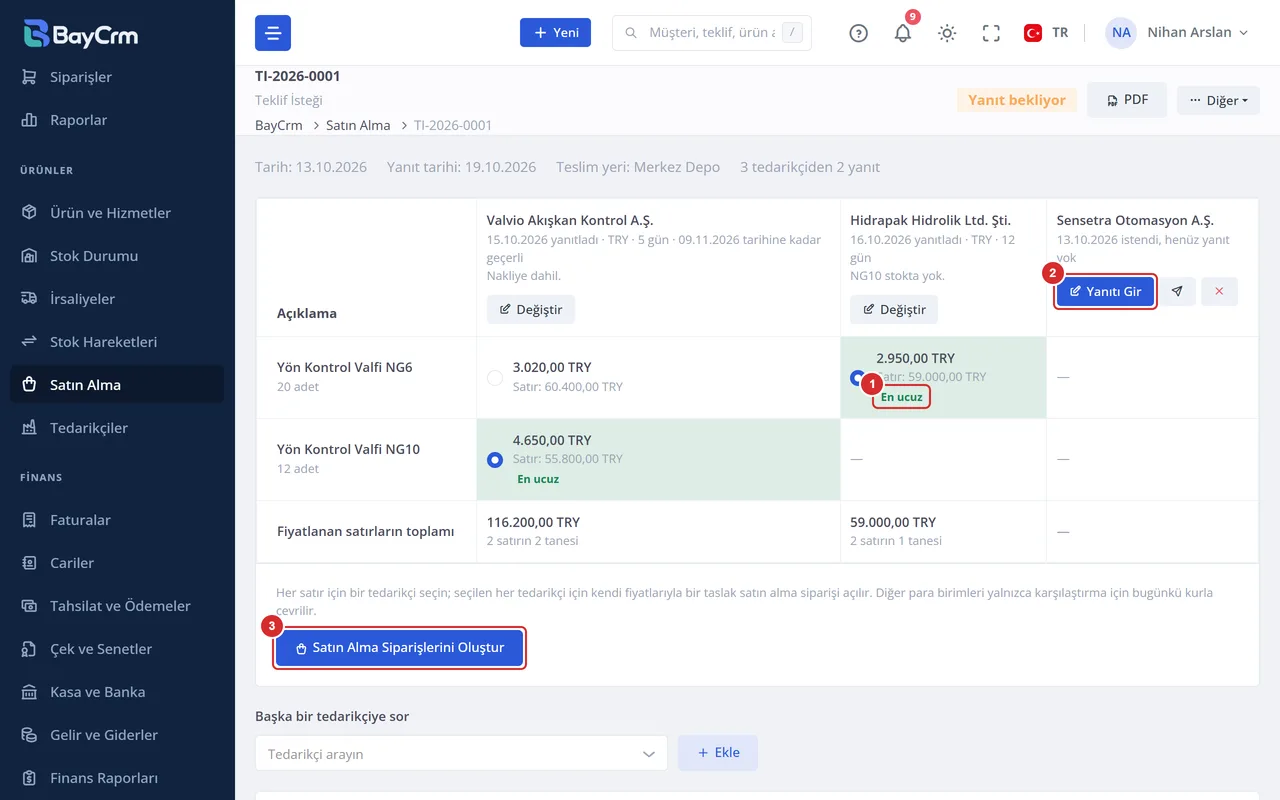Go to Gelir ve Giderler
The height and width of the screenshot is (800, 1280).
(117, 735)
